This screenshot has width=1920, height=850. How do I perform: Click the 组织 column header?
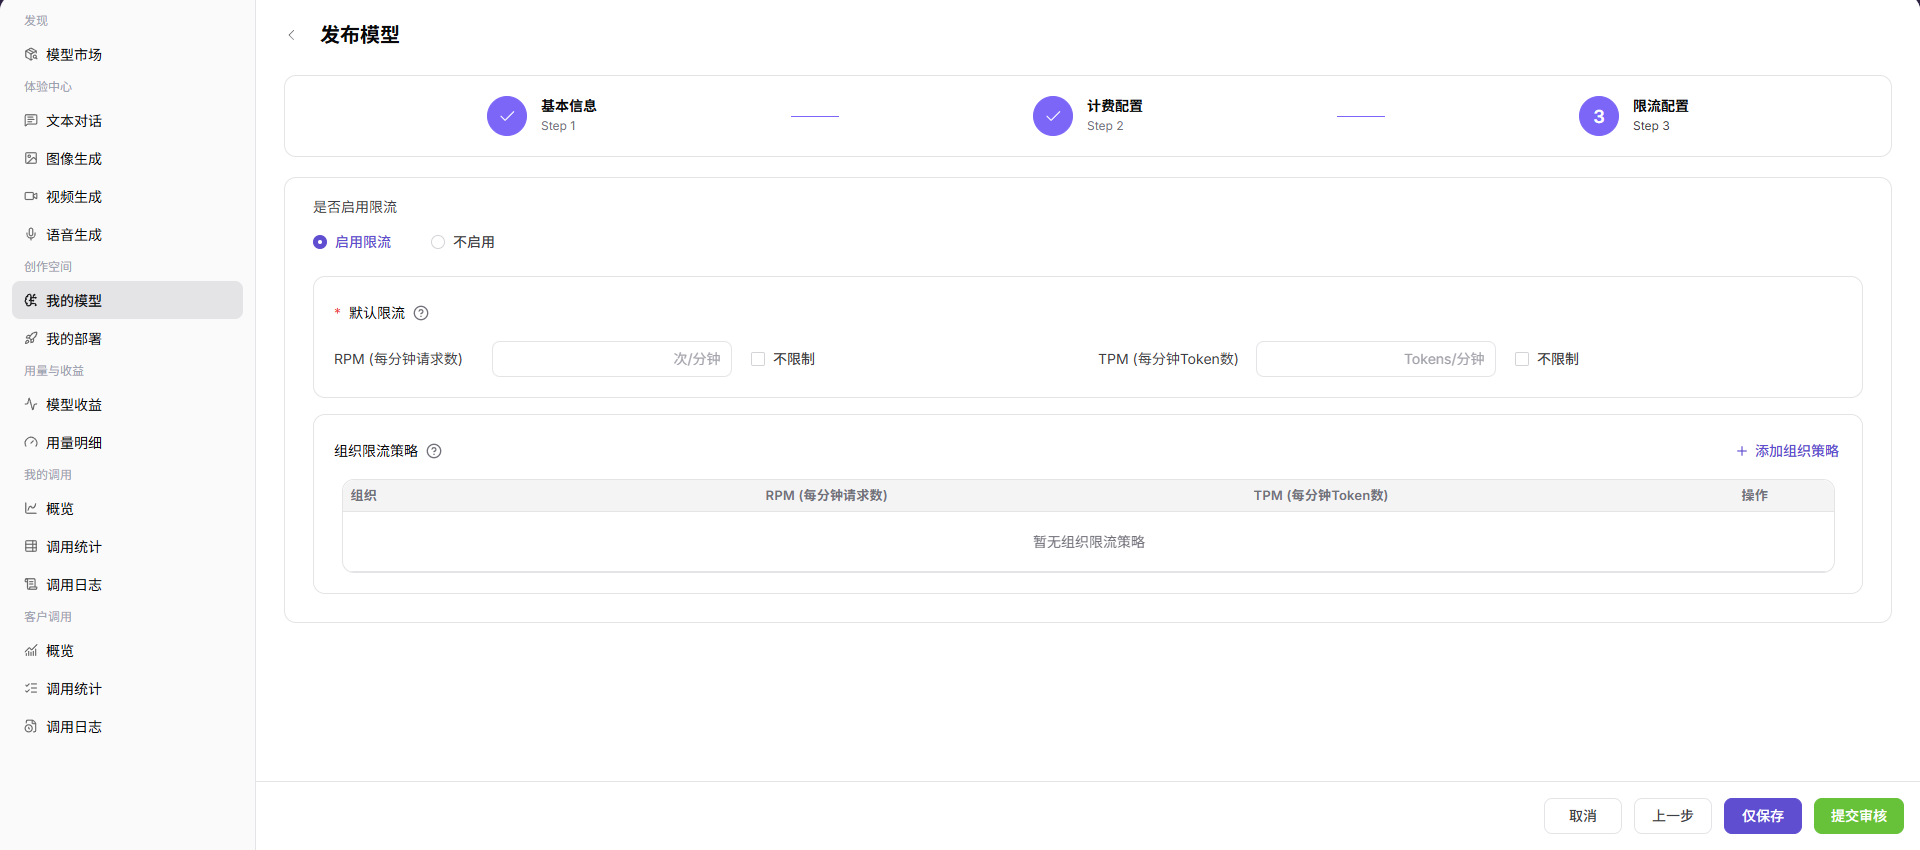[x=364, y=495]
